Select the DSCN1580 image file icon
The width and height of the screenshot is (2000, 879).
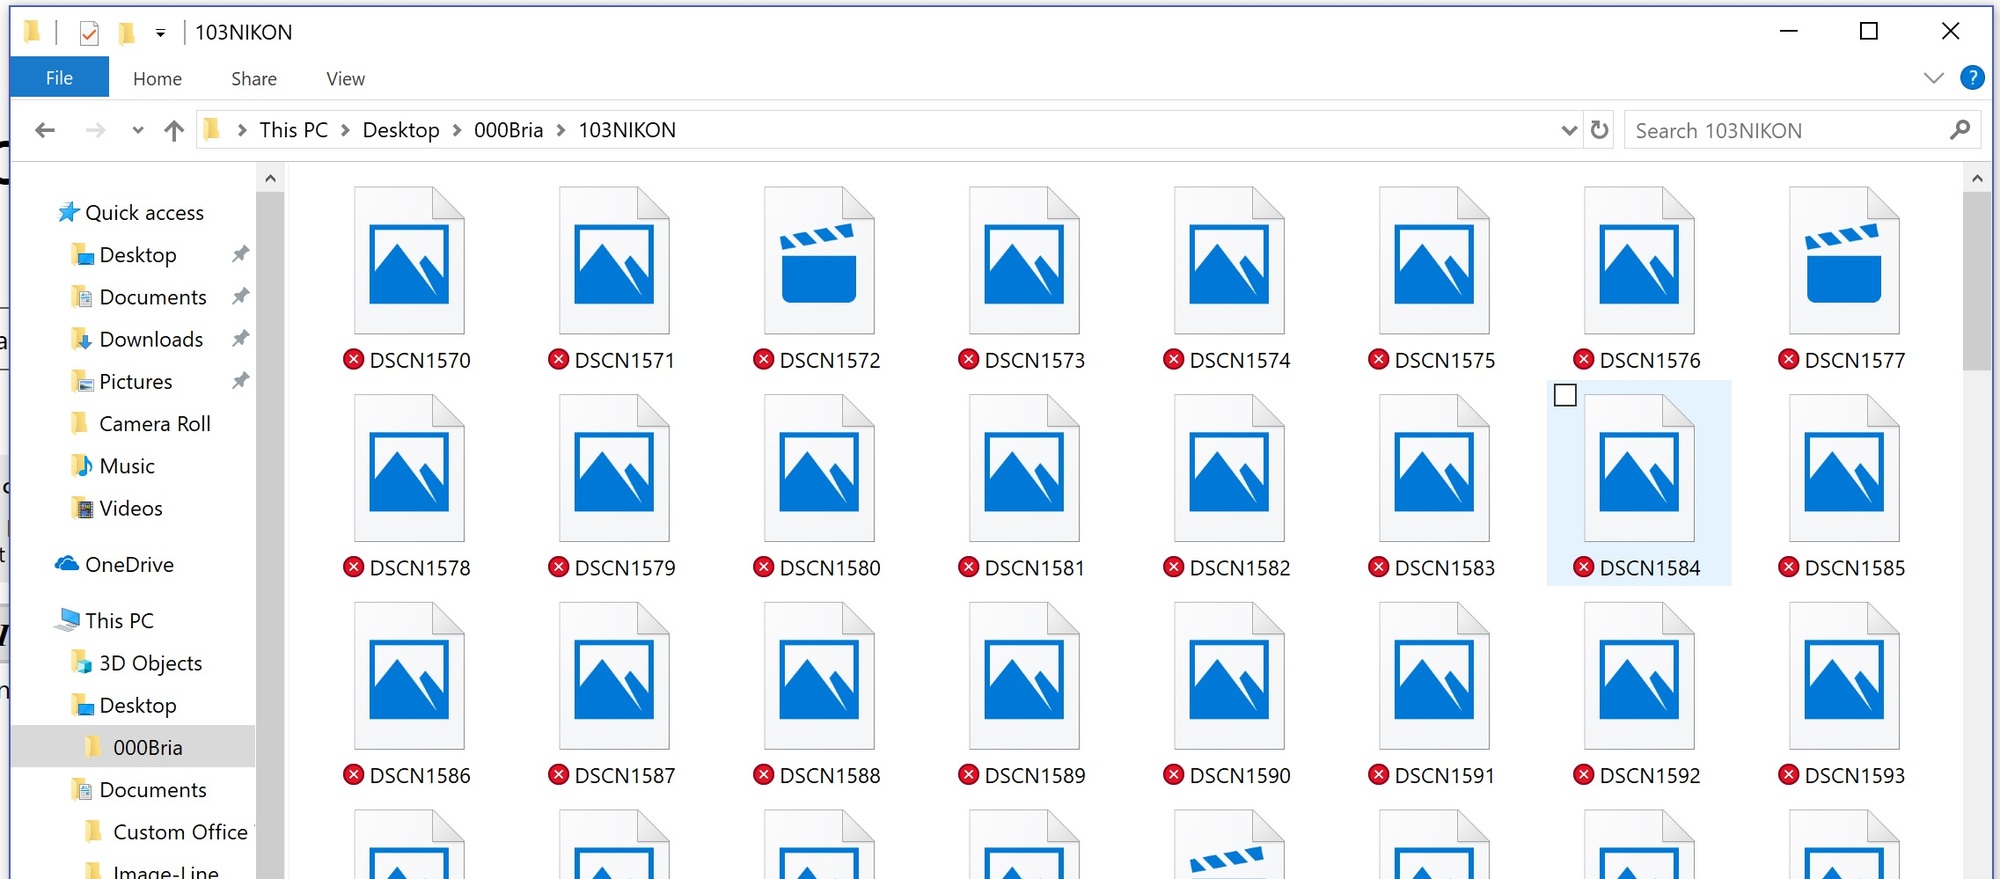(819, 468)
